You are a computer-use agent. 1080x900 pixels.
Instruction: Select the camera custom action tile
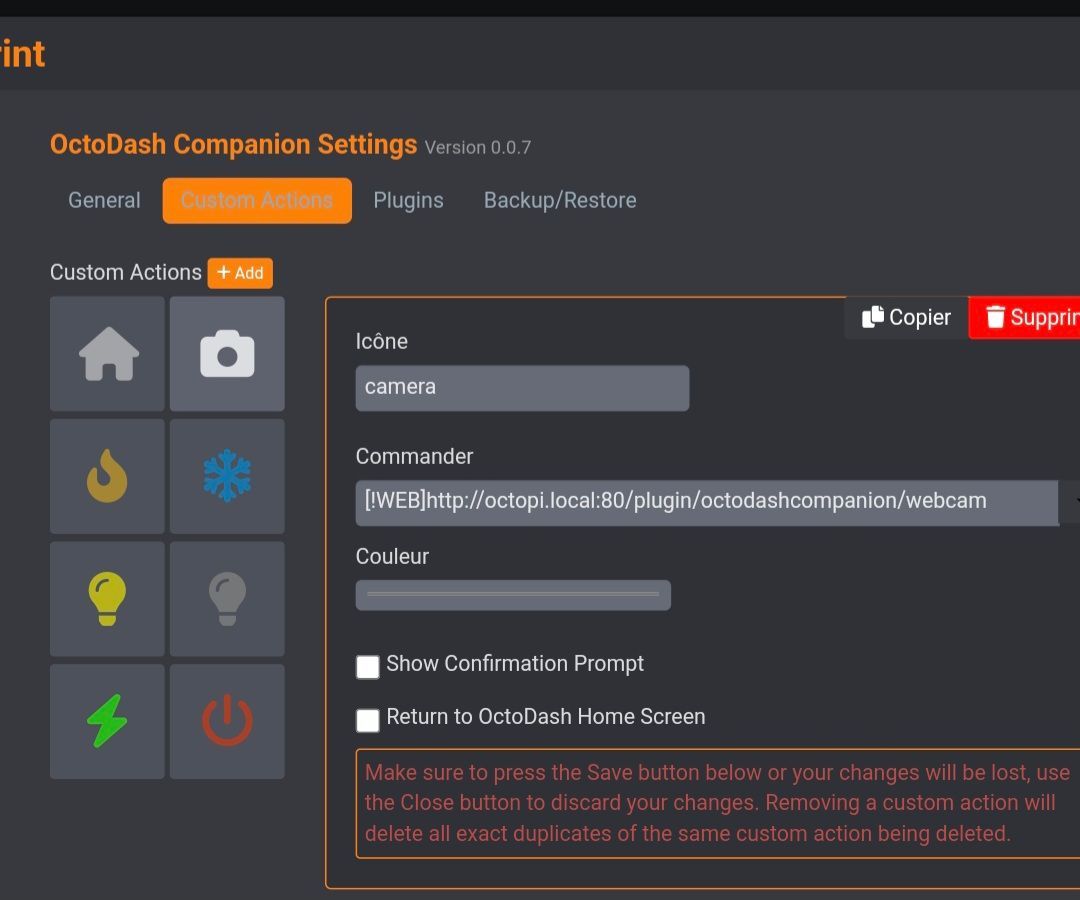227,354
